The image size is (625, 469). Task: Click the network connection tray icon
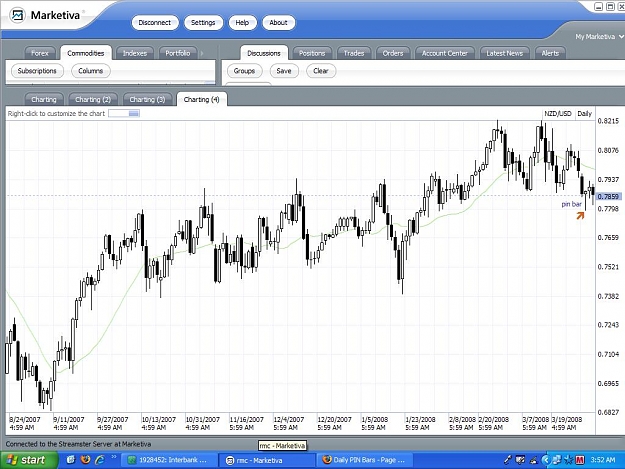[557, 460]
